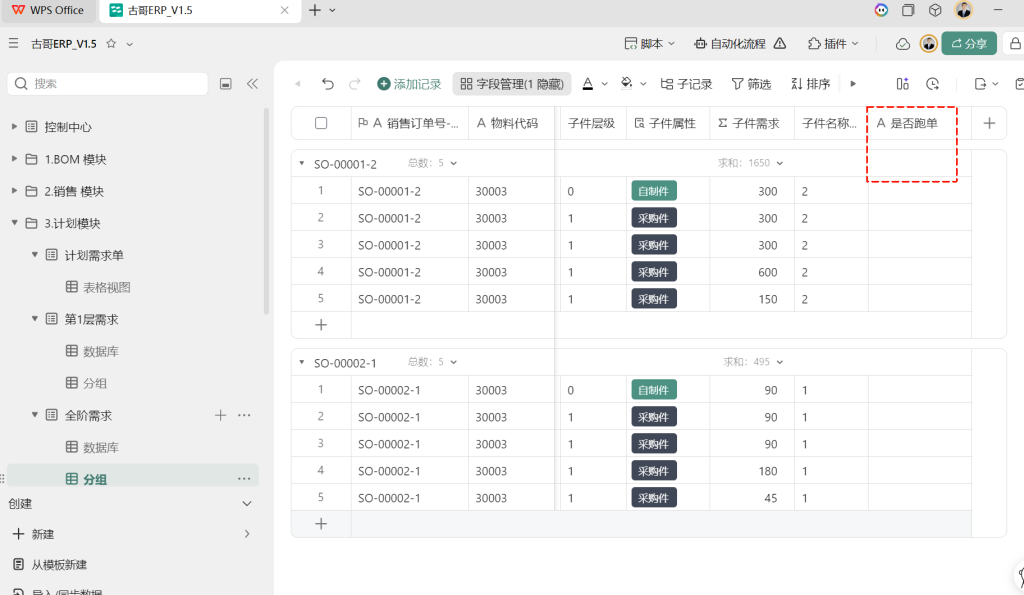Click the 物料代码 column header
The image size is (1024, 595).
[511, 123]
